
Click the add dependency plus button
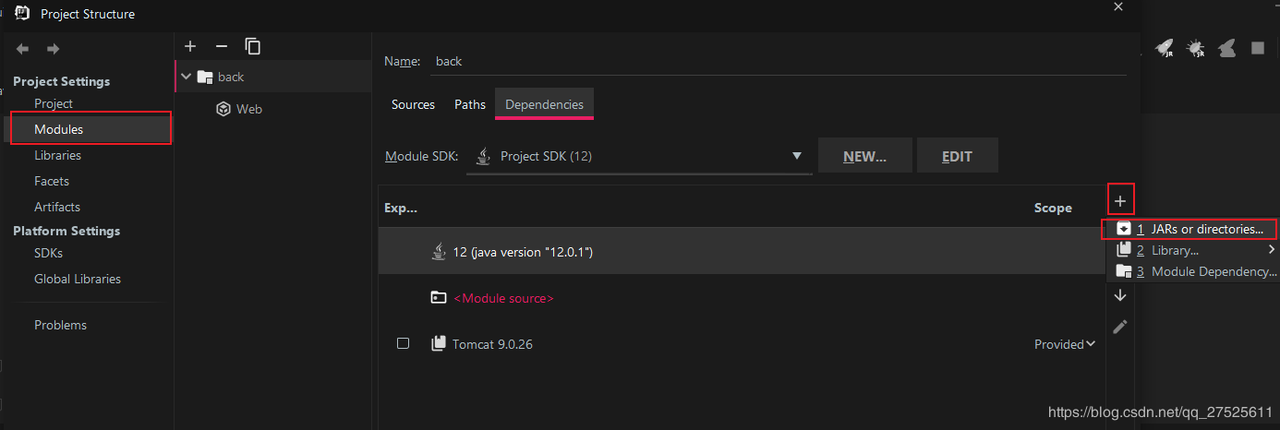(1120, 201)
